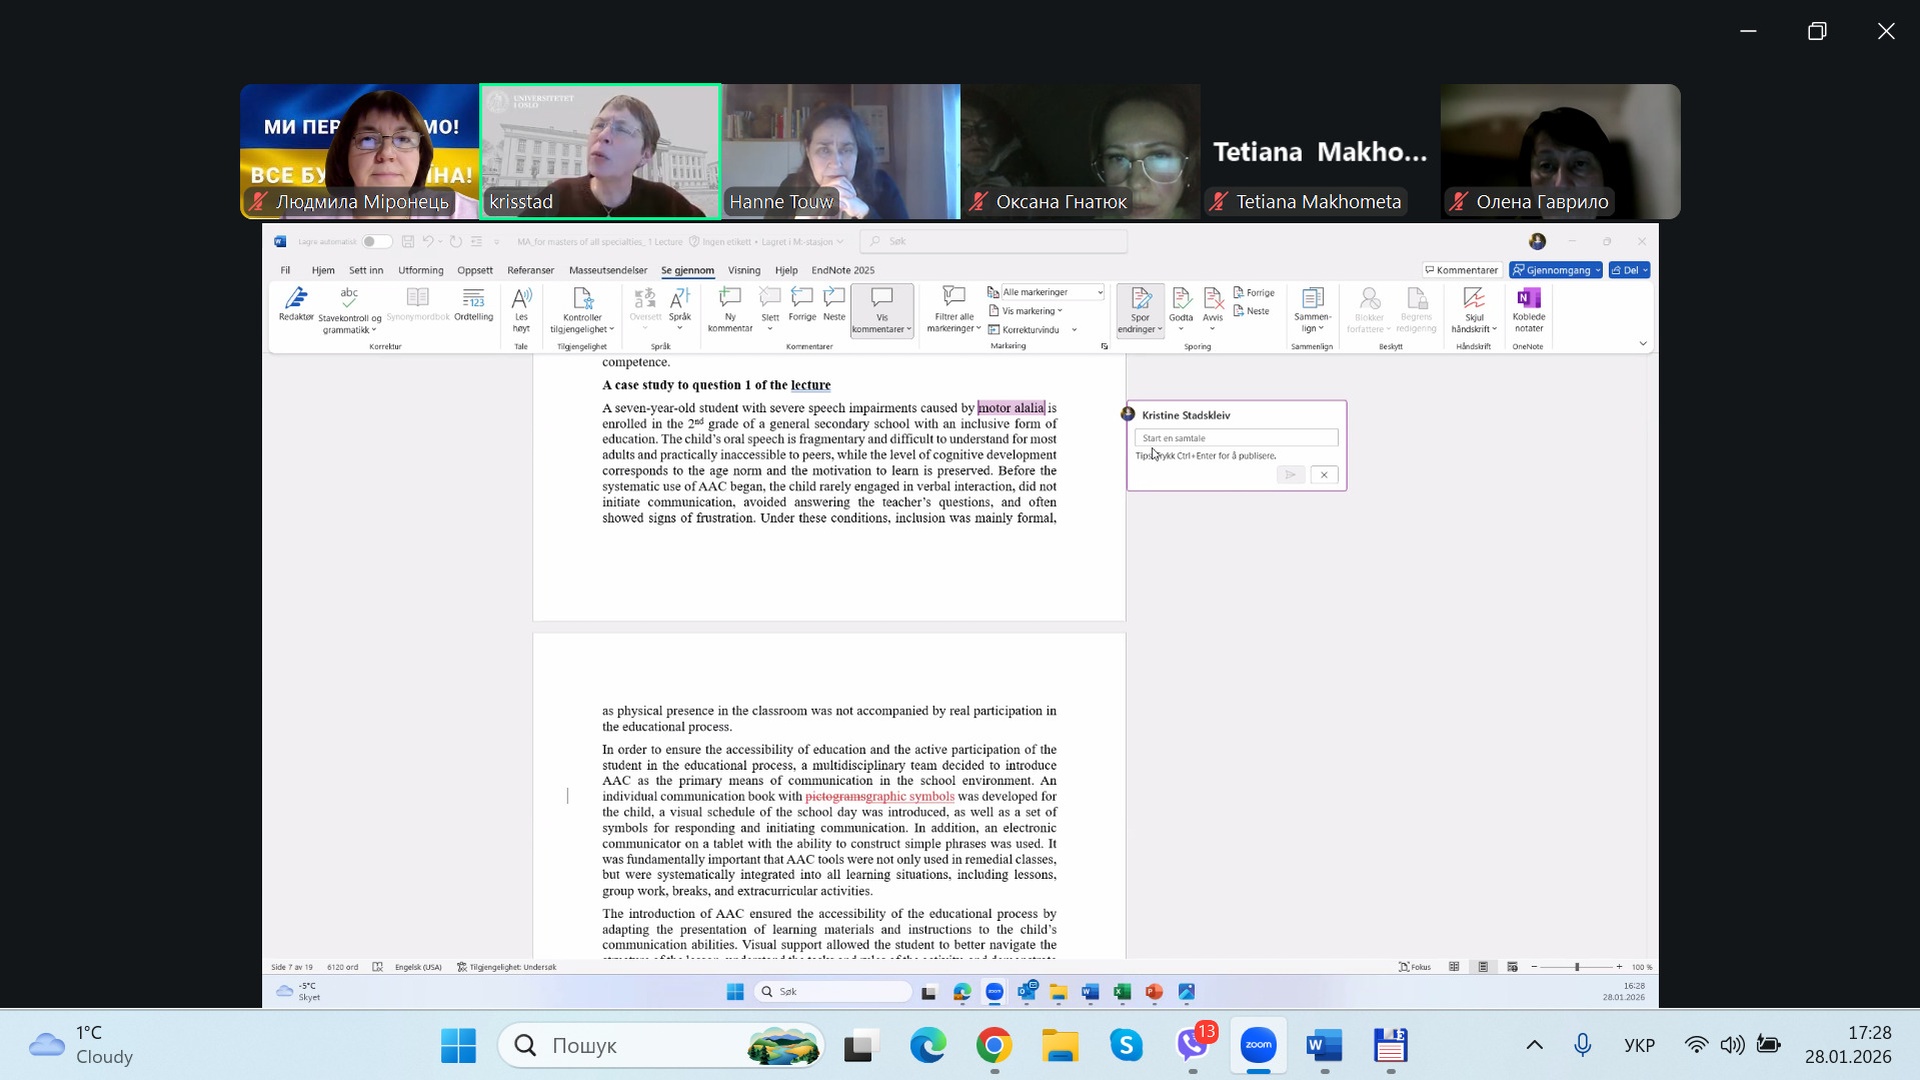Click the Word zoom slider
The height and width of the screenshot is (1080, 1920).
1577,967
